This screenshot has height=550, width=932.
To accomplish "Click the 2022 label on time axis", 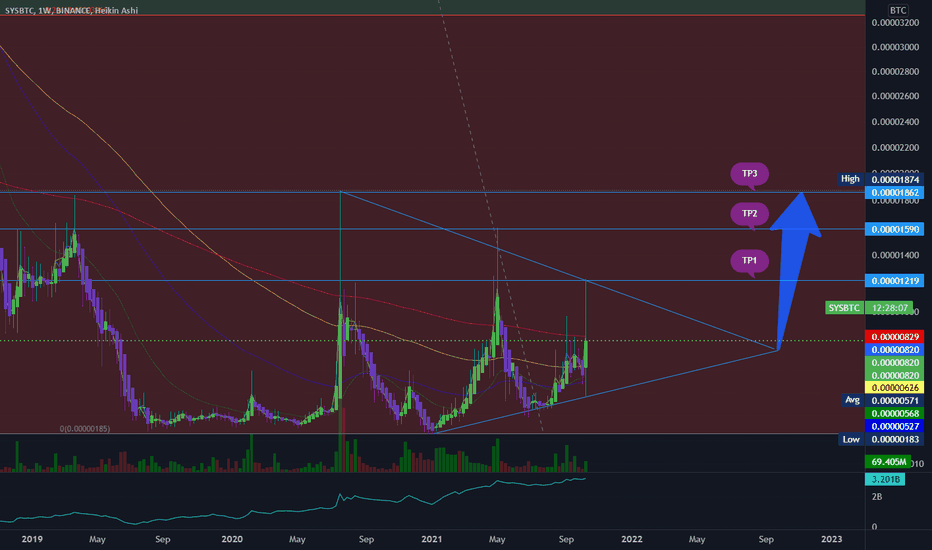I will point(632,539).
